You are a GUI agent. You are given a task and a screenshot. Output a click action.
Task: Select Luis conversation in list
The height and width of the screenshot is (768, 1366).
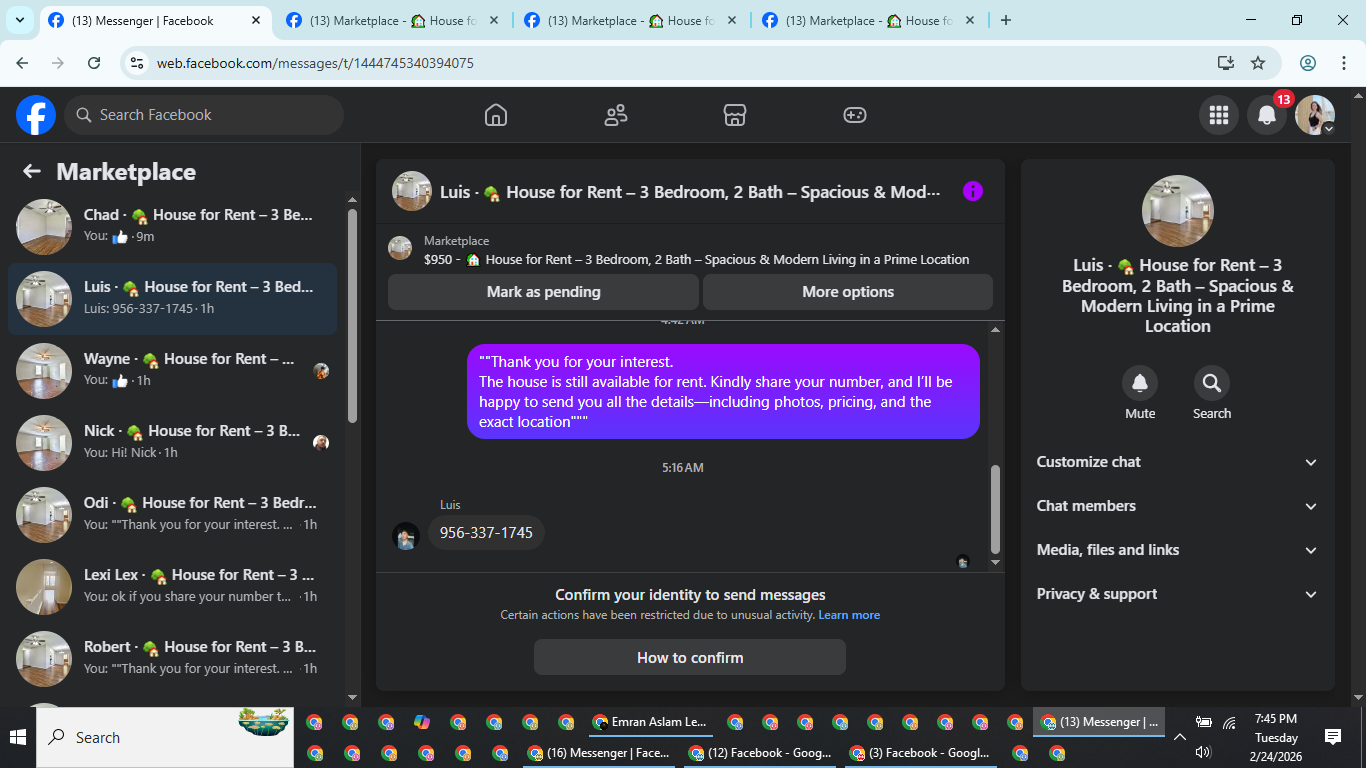[173, 298]
